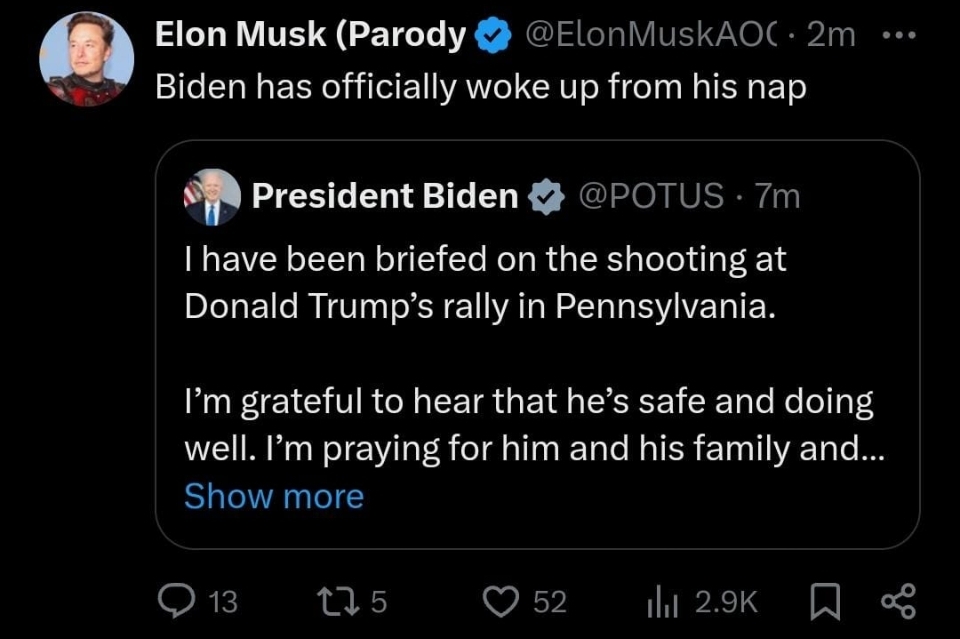Open the @POTUS handle link
This screenshot has width=960, height=639.
[x=651, y=197]
